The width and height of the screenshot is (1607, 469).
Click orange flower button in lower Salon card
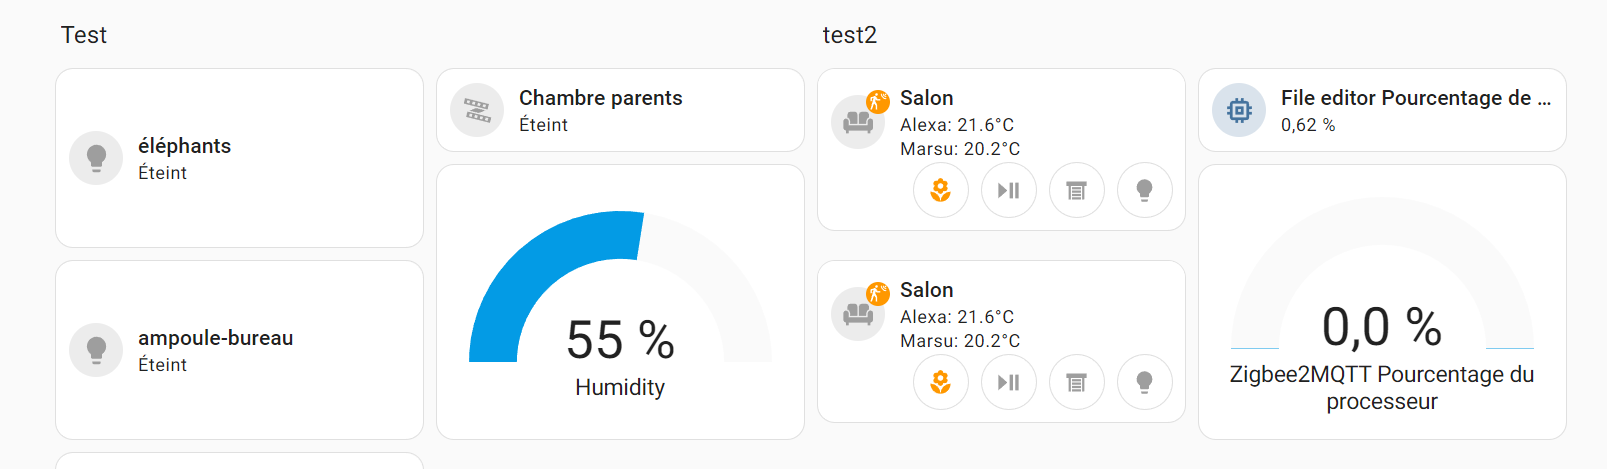point(941,382)
